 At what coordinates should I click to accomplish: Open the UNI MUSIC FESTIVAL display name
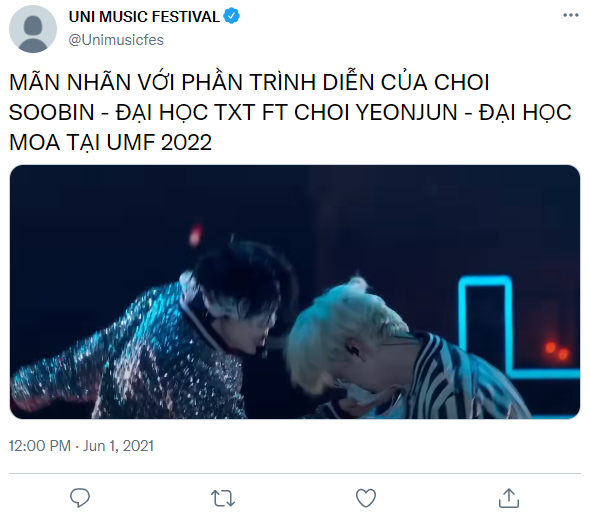coord(144,17)
